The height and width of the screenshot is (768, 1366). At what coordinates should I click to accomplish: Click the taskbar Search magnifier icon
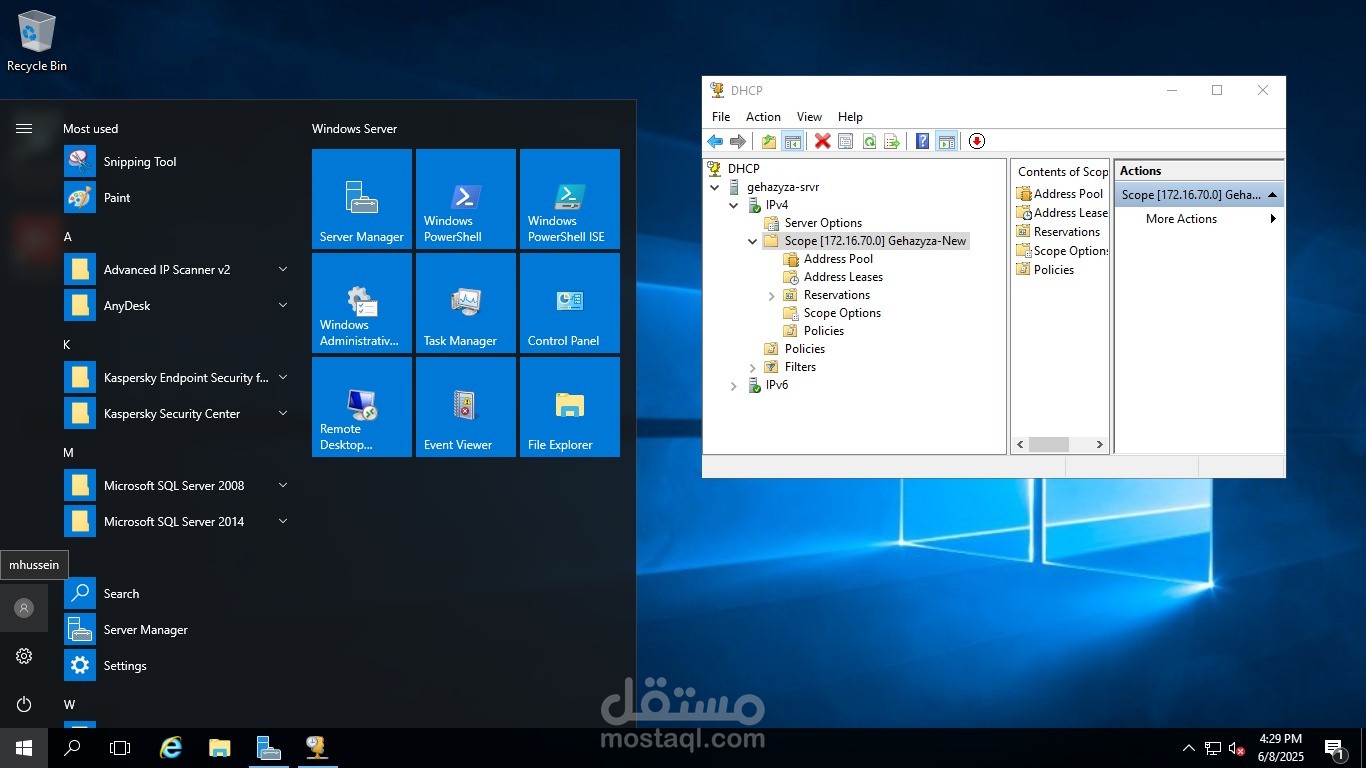pyautogui.click(x=72, y=747)
